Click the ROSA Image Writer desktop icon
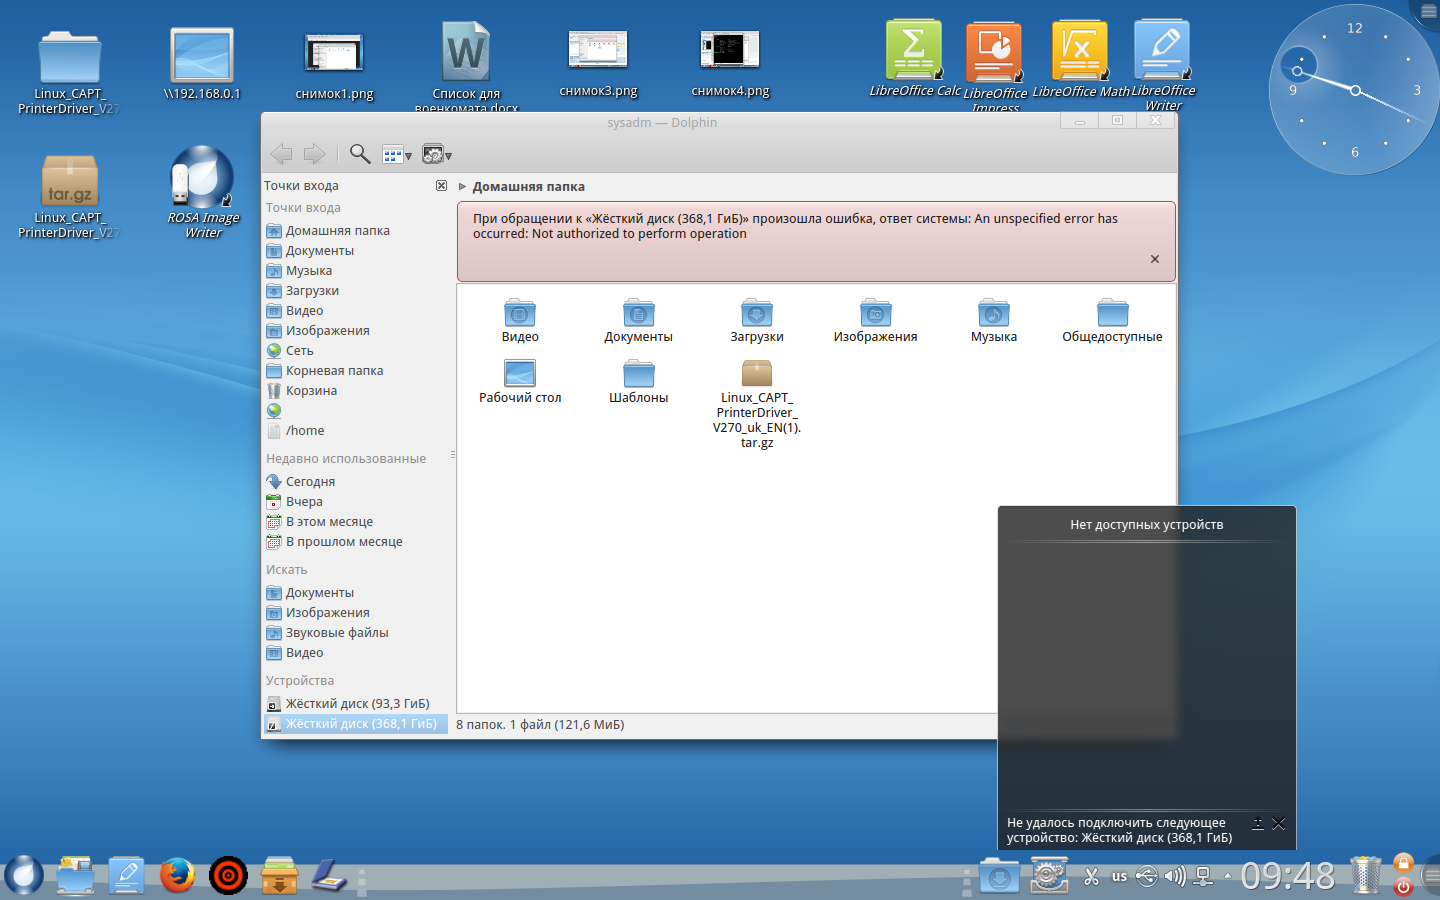 click(x=202, y=192)
